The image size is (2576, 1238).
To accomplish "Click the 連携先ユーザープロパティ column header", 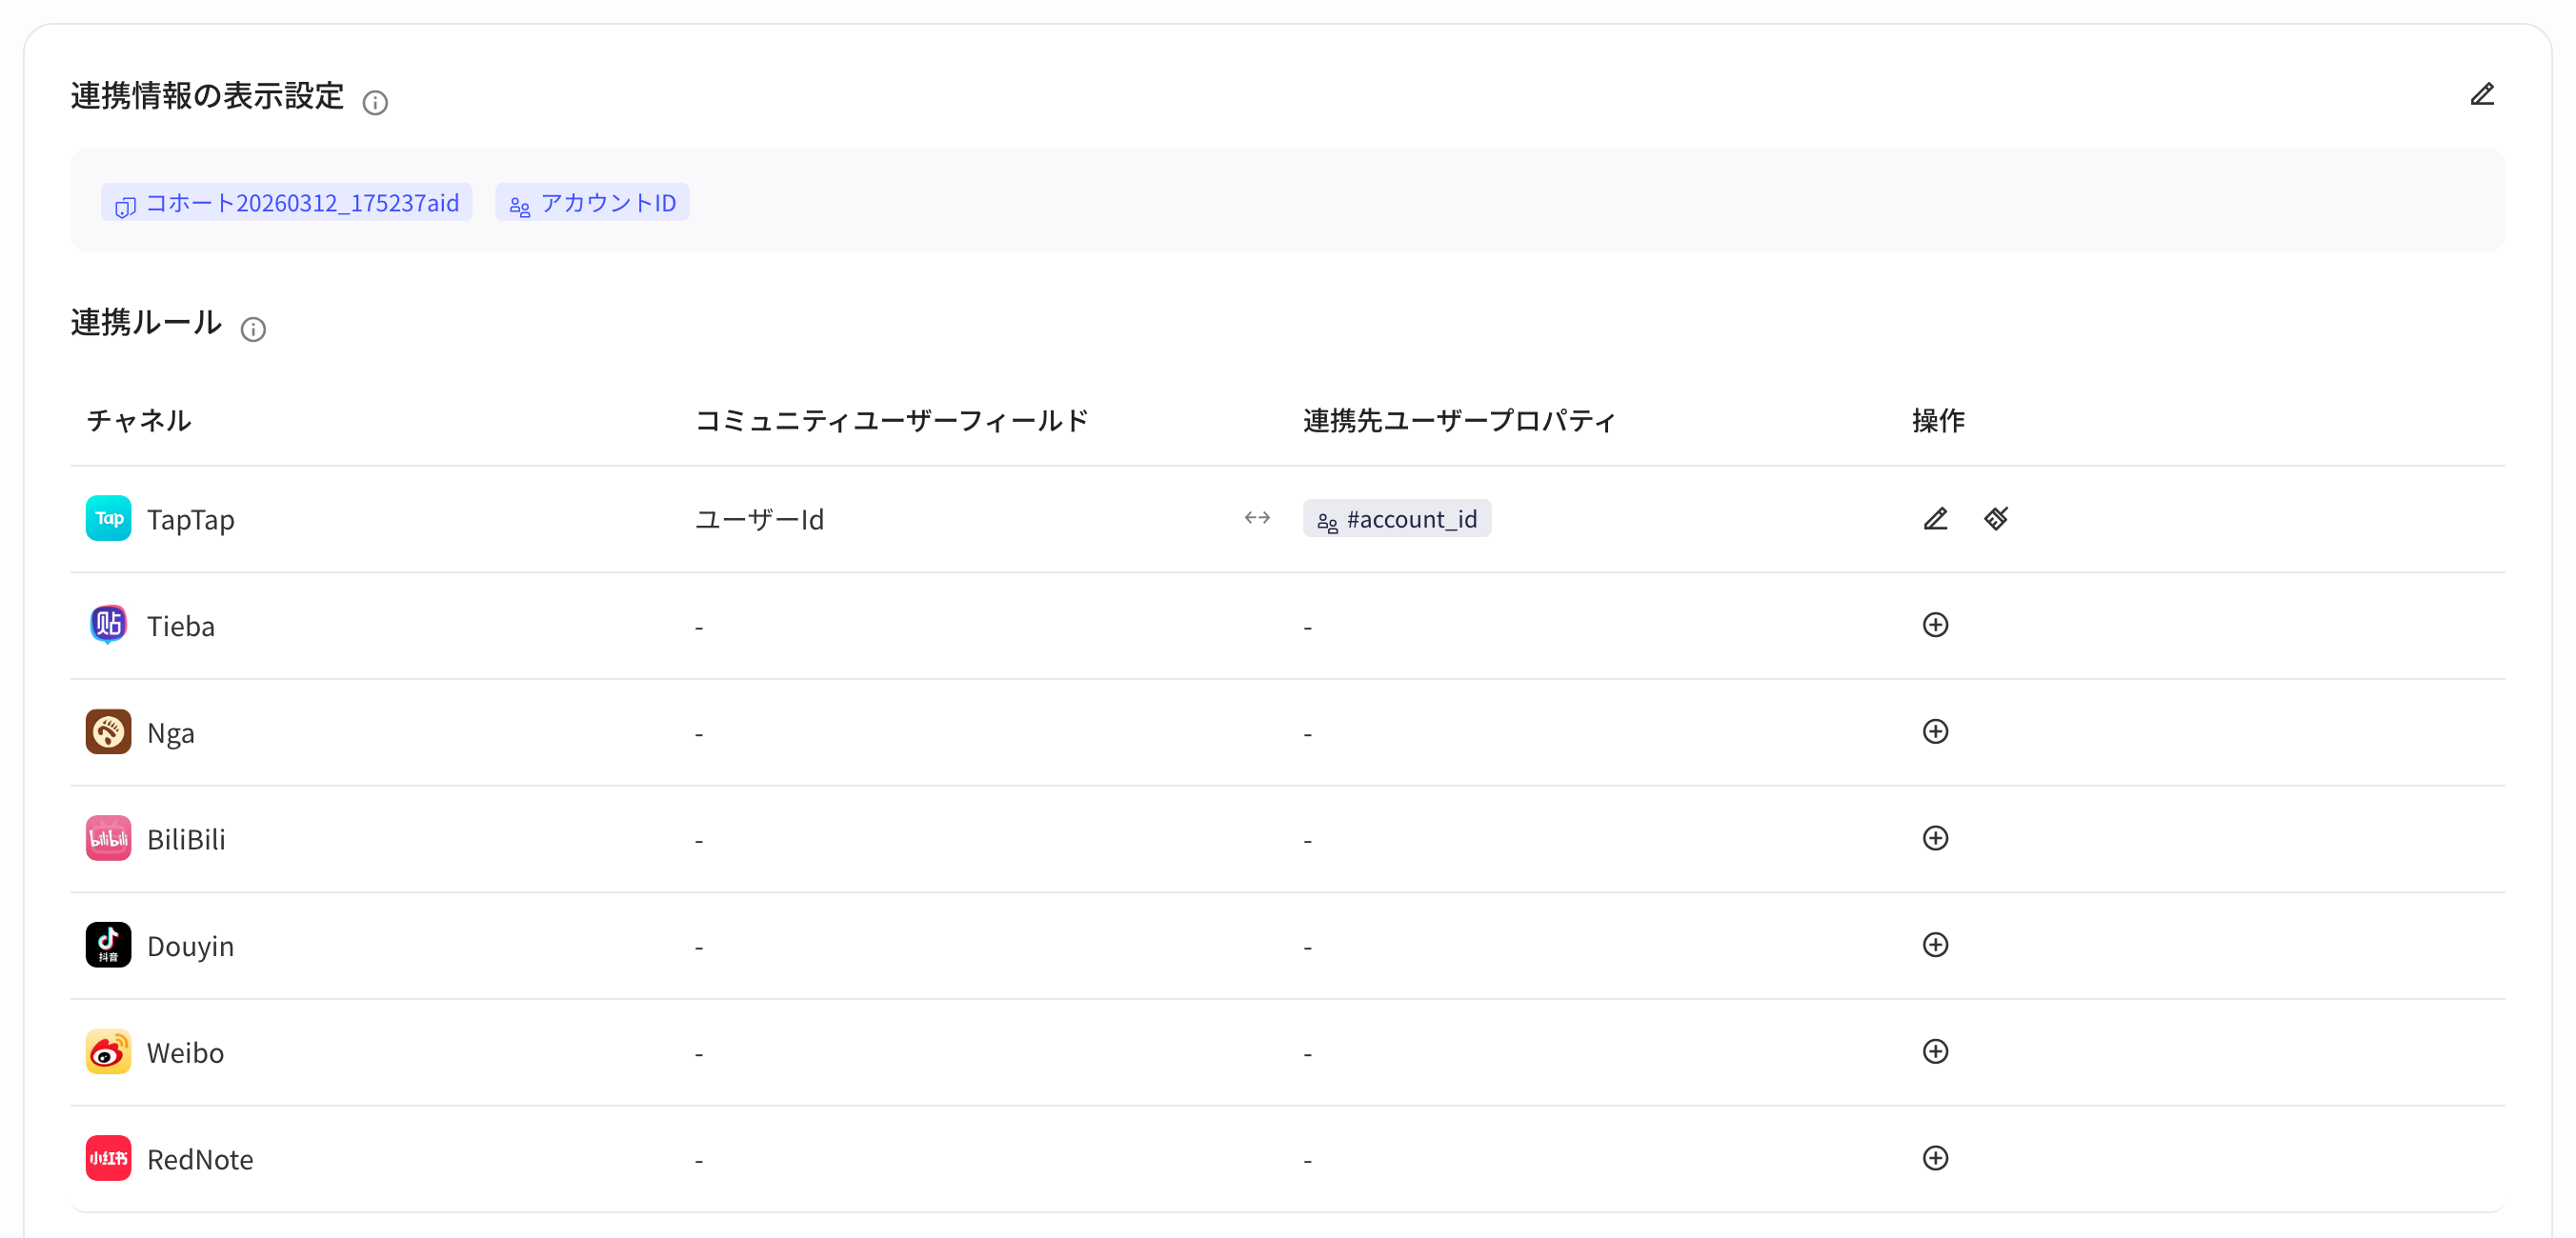I will [x=1459, y=421].
